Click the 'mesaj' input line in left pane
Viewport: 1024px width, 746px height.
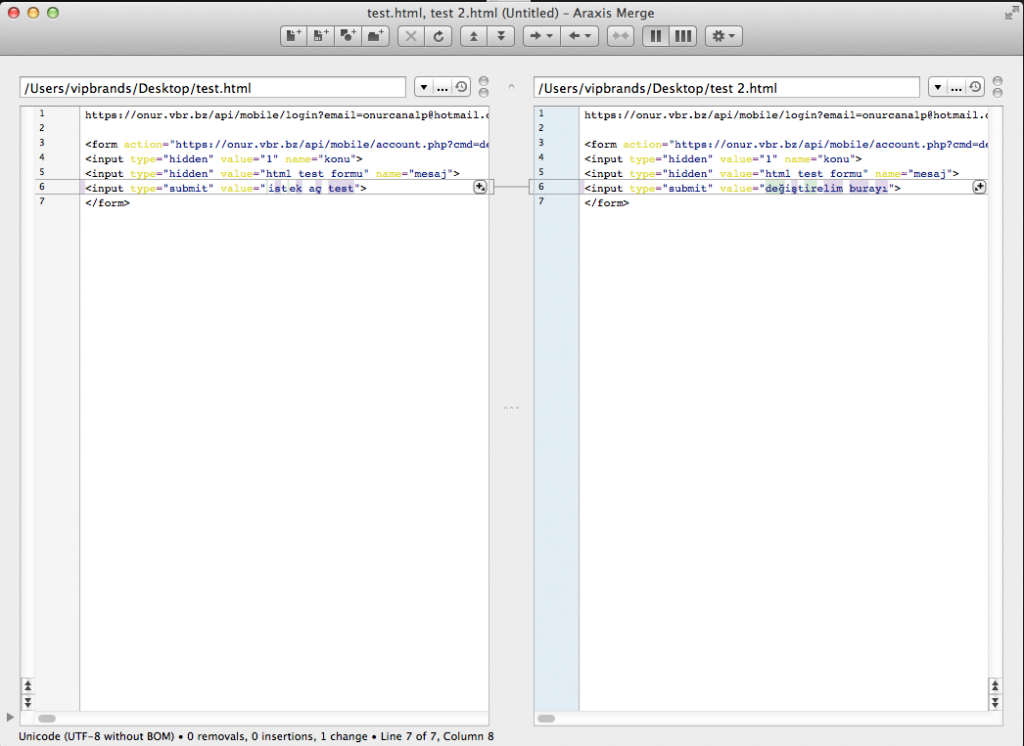tap(272, 174)
